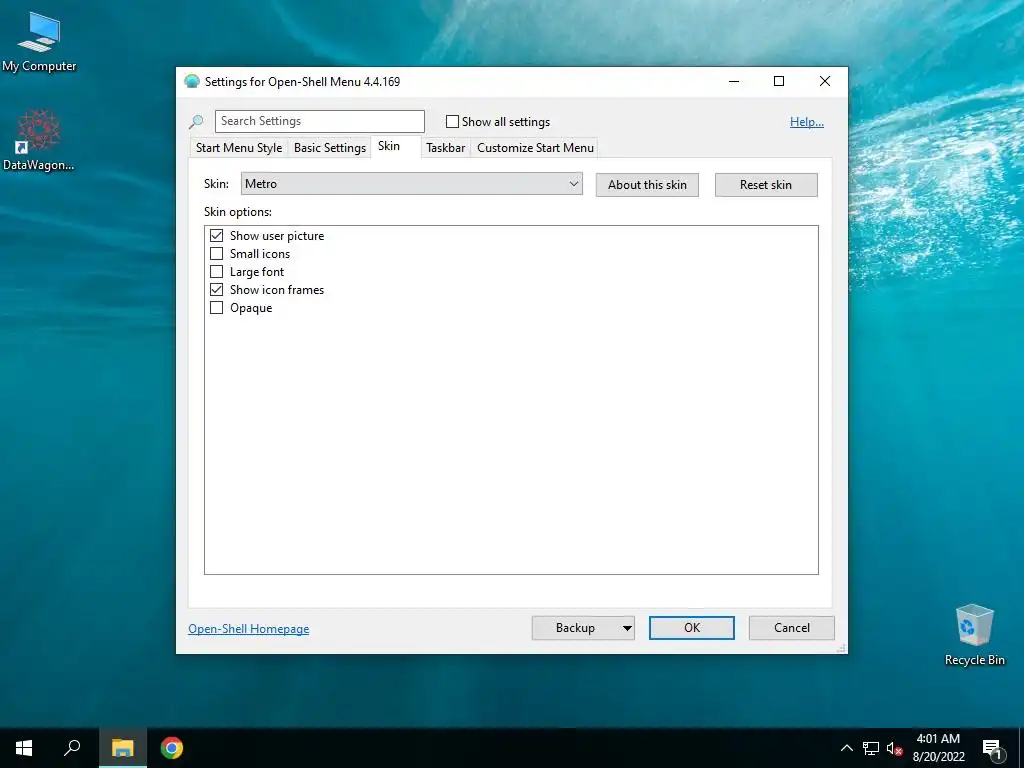Viewport: 1024px width, 768px height.
Task: Open My Computer desktop icon
Action: pos(39,40)
